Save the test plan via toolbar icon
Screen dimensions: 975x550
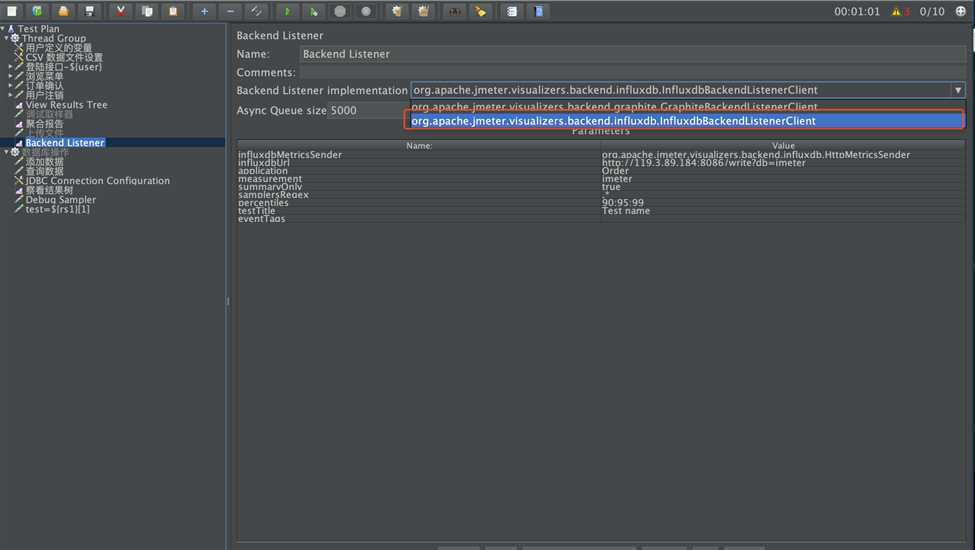click(90, 11)
